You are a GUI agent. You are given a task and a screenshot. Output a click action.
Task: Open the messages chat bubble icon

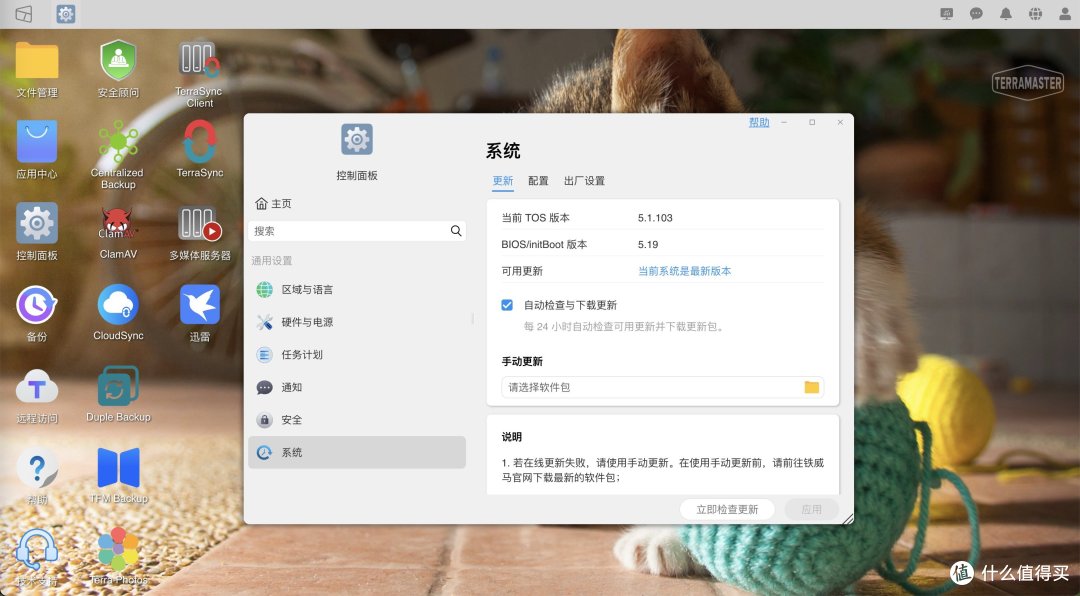pyautogui.click(x=976, y=14)
